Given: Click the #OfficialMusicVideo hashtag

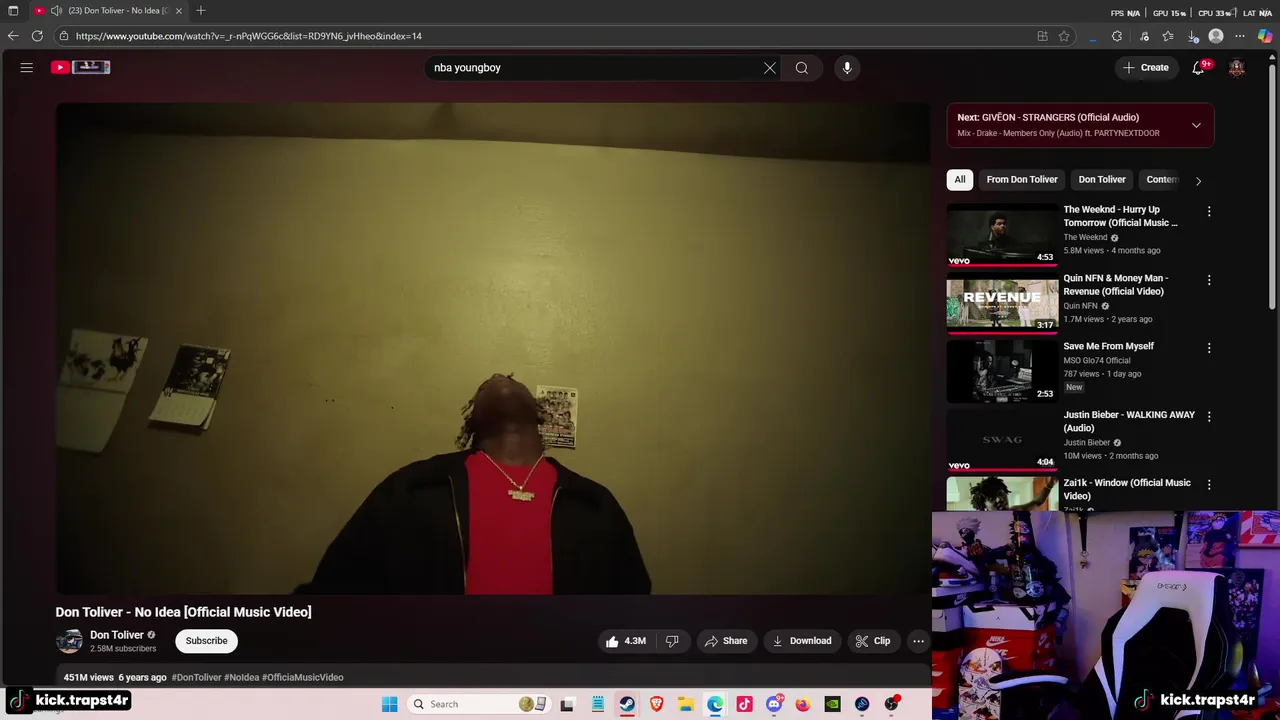Looking at the screenshot, I should coord(302,678).
